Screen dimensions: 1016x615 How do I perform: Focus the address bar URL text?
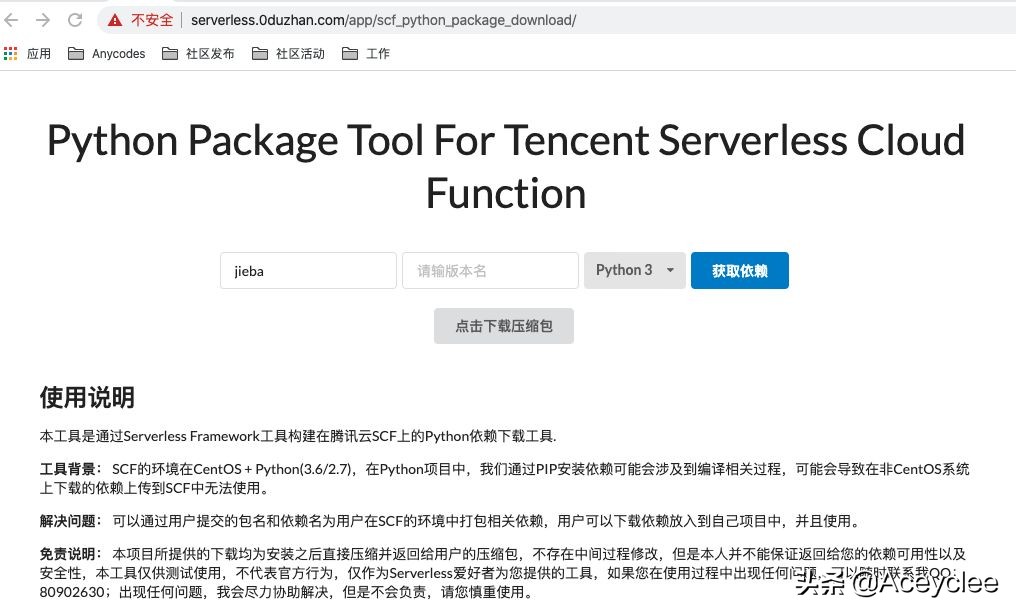coord(384,20)
